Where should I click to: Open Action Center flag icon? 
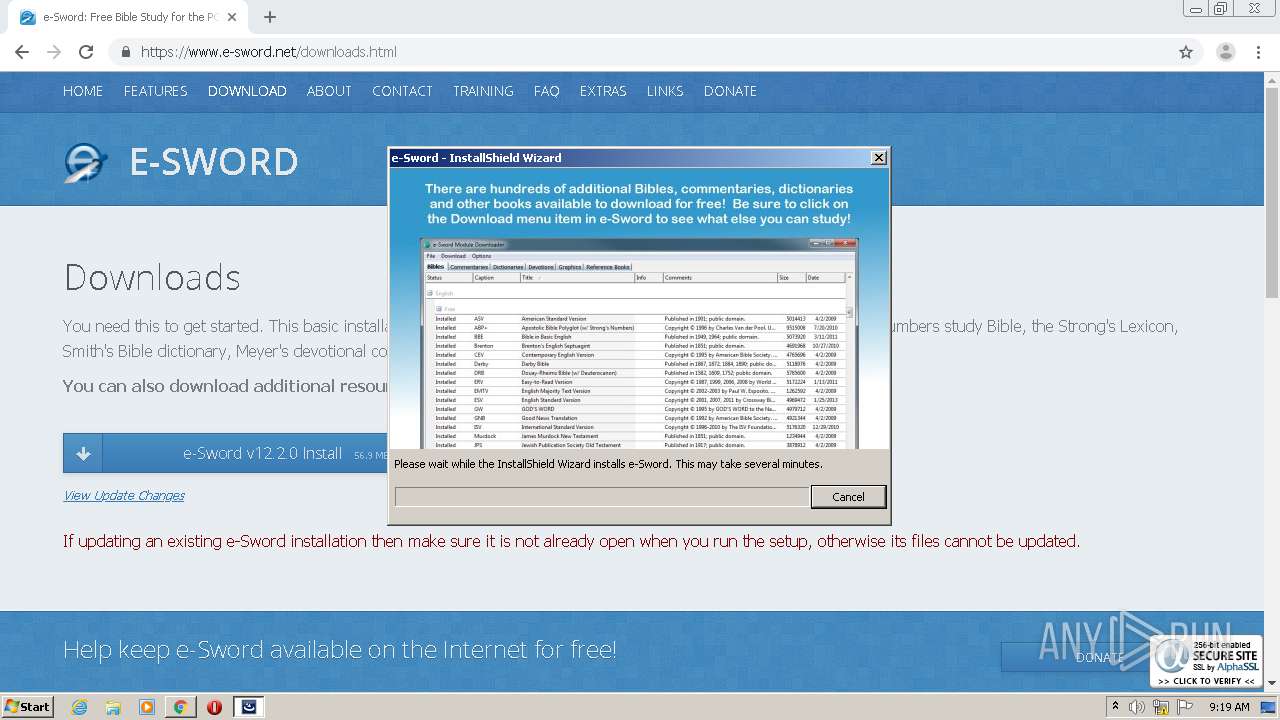pyautogui.click(x=1185, y=707)
